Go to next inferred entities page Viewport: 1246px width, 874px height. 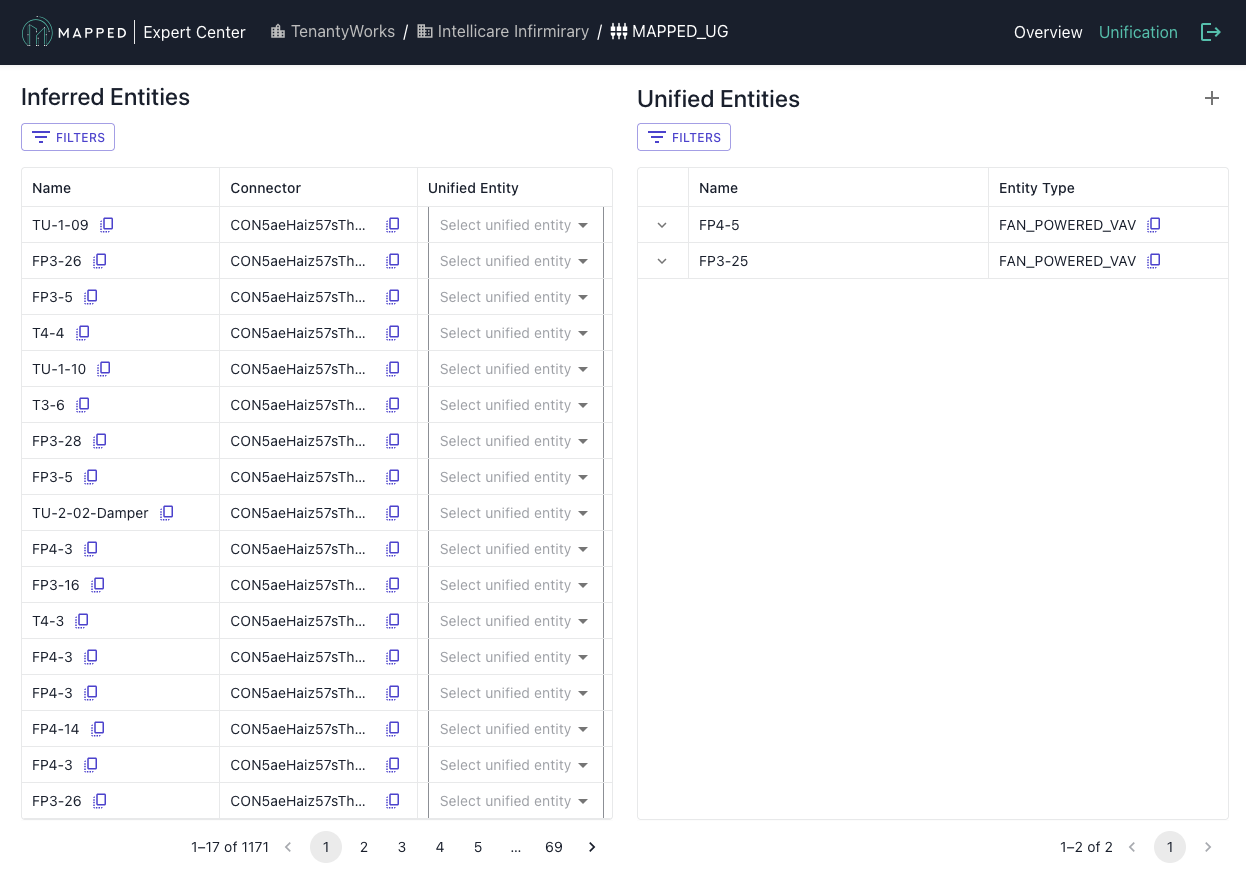(x=592, y=847)
